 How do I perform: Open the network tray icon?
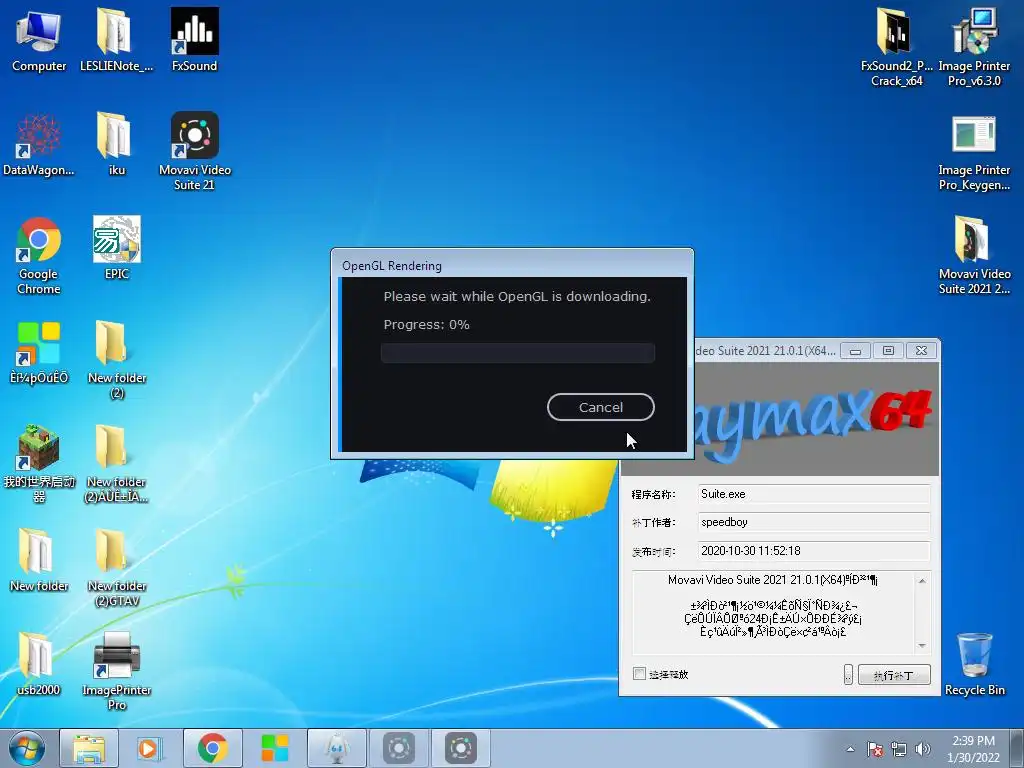[899, 749]
